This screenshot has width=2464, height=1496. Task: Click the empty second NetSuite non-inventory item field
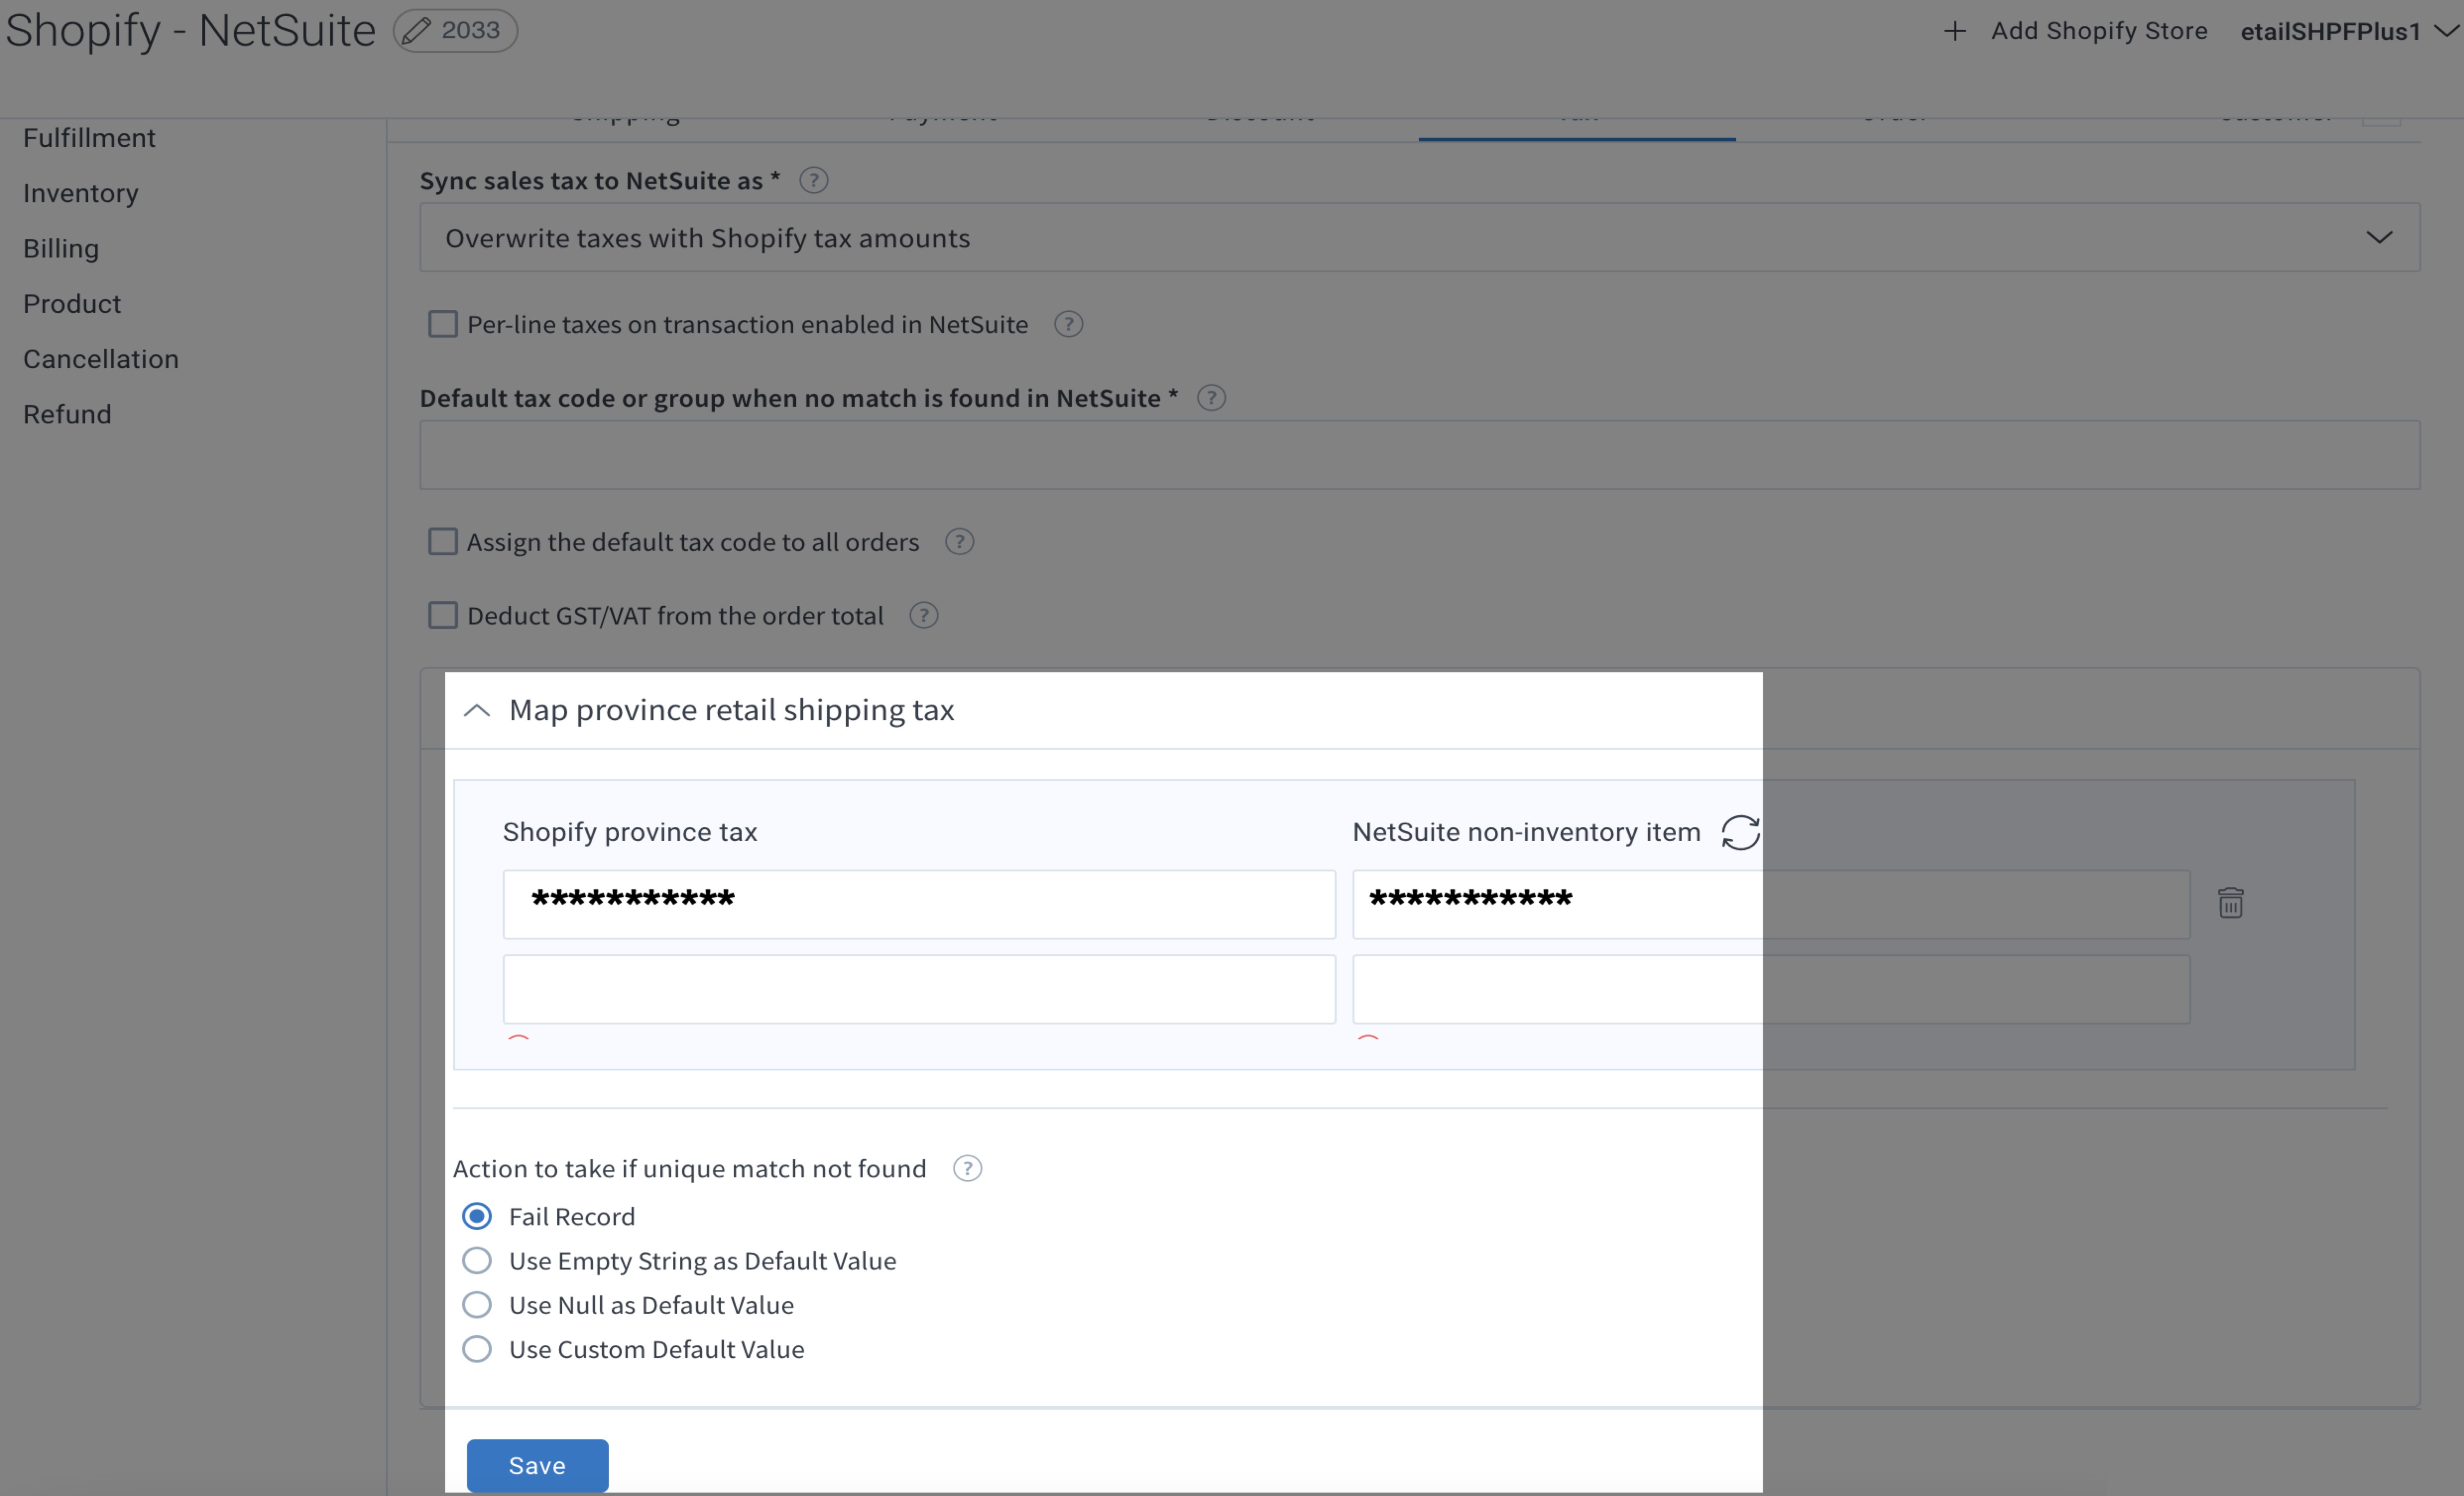pyautogui.click(x=1771, y=989)
